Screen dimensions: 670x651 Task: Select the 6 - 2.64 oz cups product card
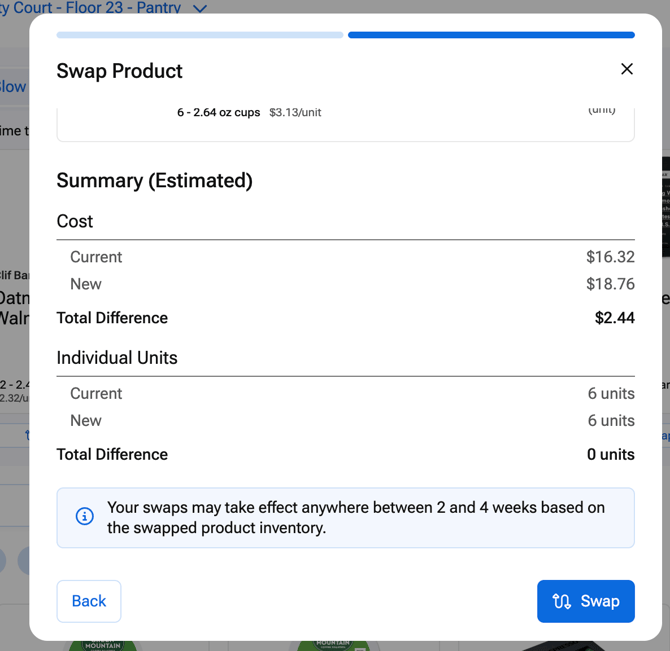coord(345,120)
